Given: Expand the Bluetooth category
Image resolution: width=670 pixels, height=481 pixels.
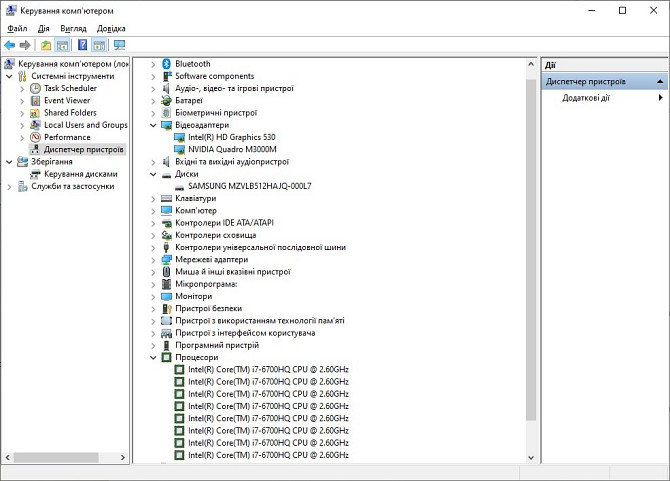Looking at the screenshot, I should [153, 64].
